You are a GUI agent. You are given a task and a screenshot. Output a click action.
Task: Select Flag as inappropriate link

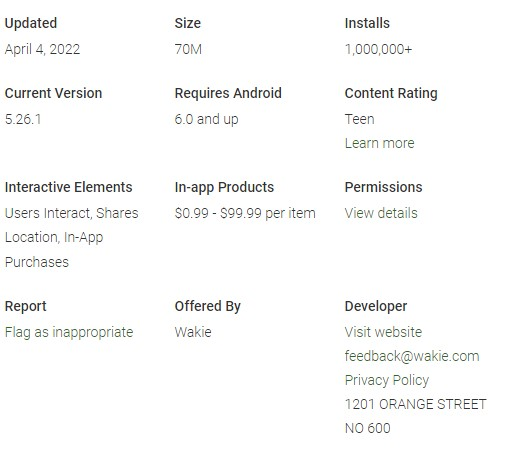click(x=69, y=332)
